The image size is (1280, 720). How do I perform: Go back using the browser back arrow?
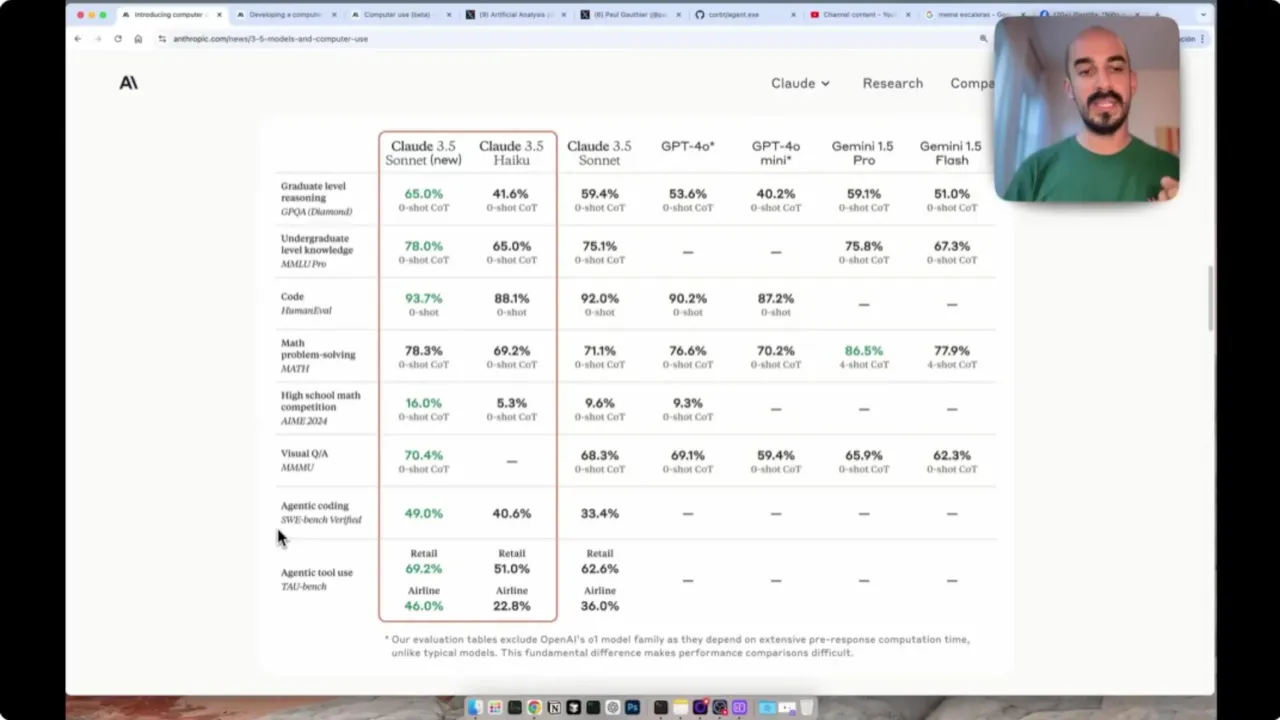click(x=78, y=38)
